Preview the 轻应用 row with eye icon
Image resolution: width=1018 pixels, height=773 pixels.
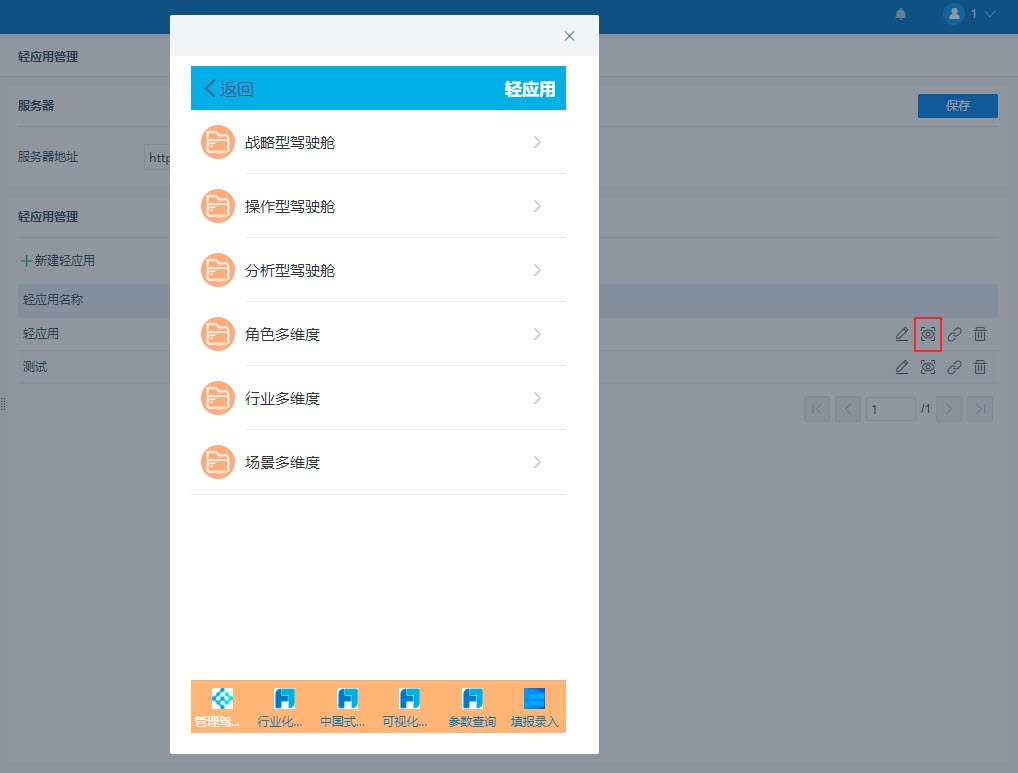[928, 334]
